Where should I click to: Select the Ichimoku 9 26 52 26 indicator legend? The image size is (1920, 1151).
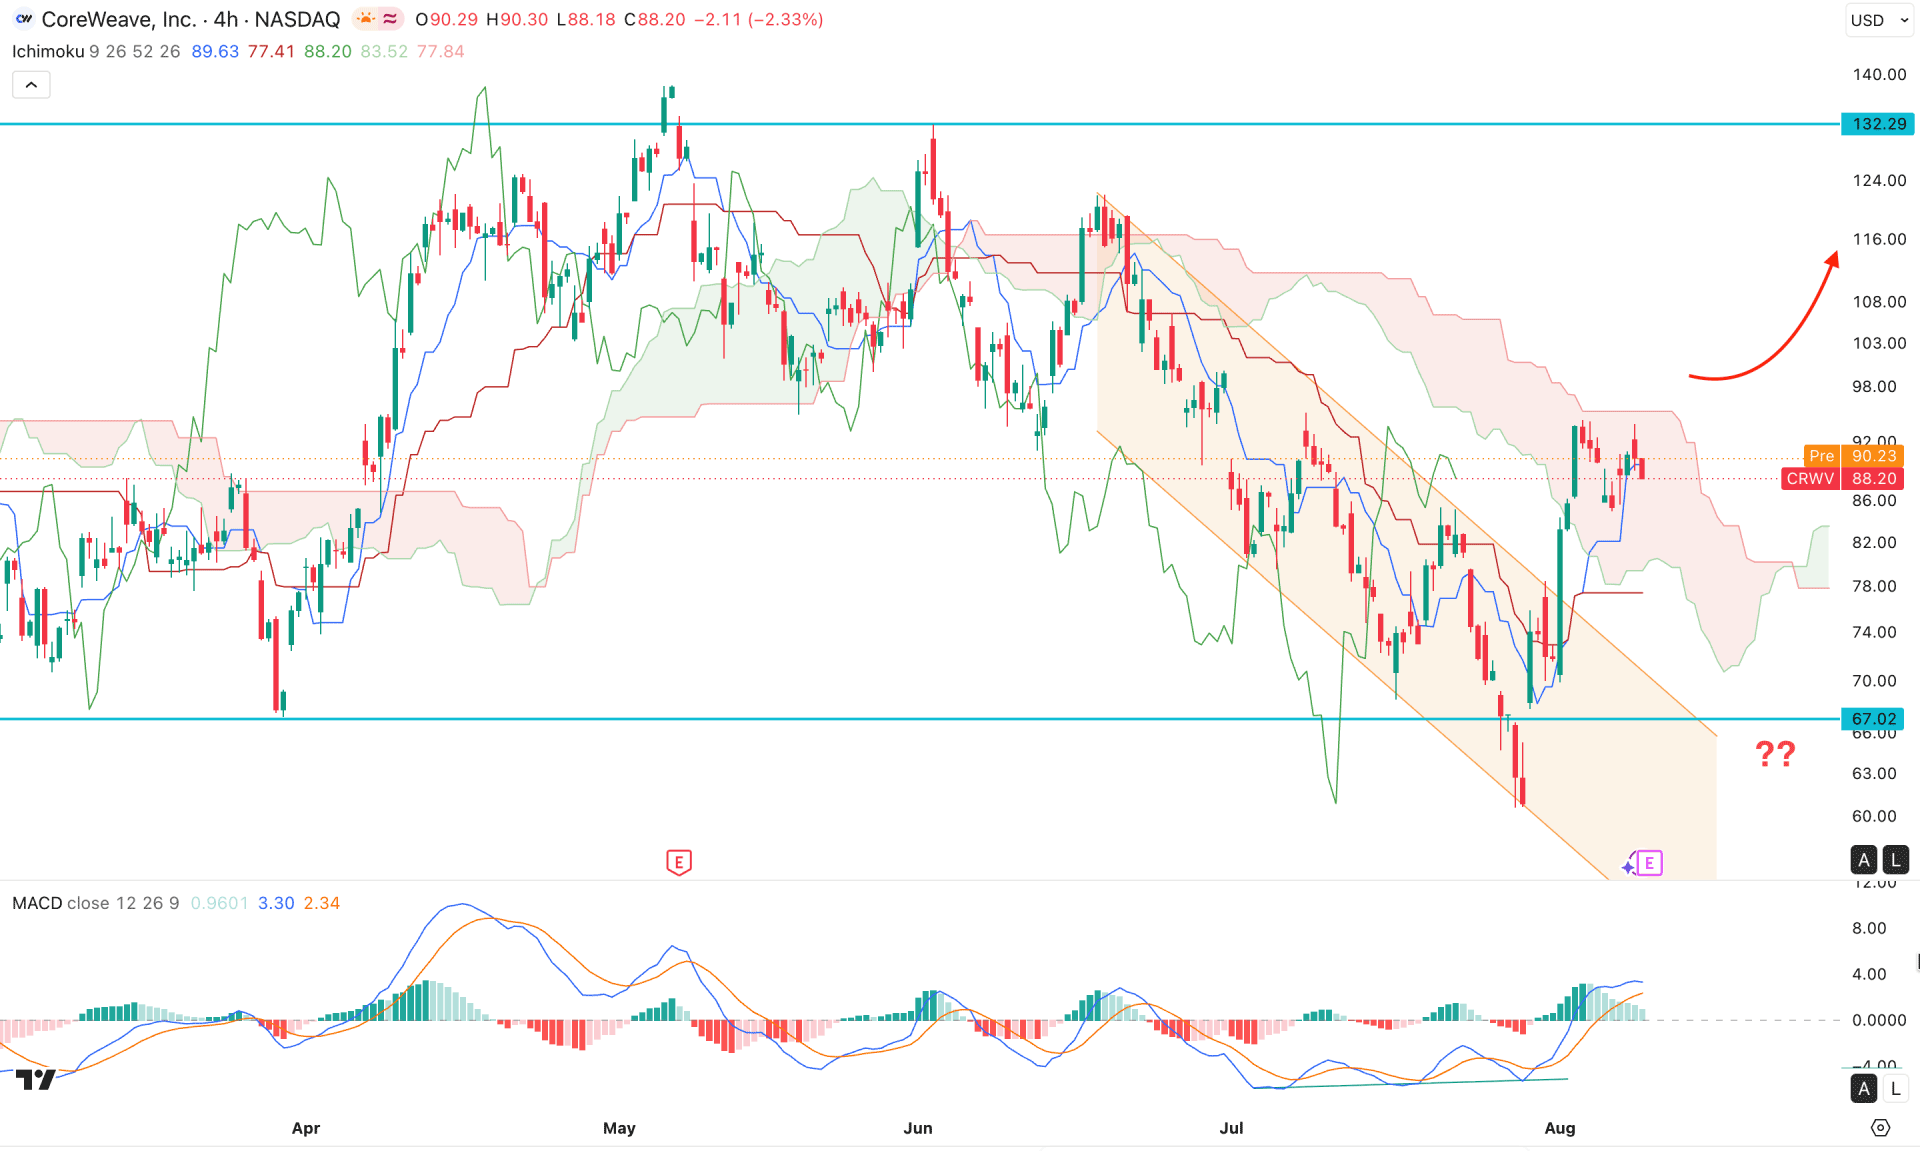pos(96,51)
